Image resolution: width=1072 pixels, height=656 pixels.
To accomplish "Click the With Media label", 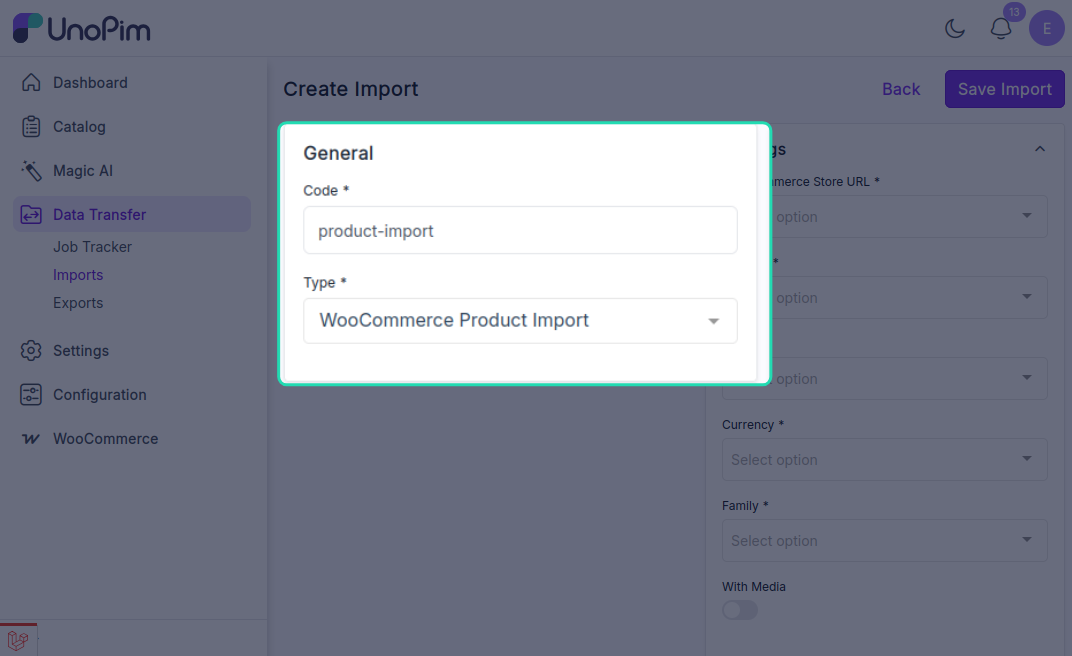I will point(753,587).
